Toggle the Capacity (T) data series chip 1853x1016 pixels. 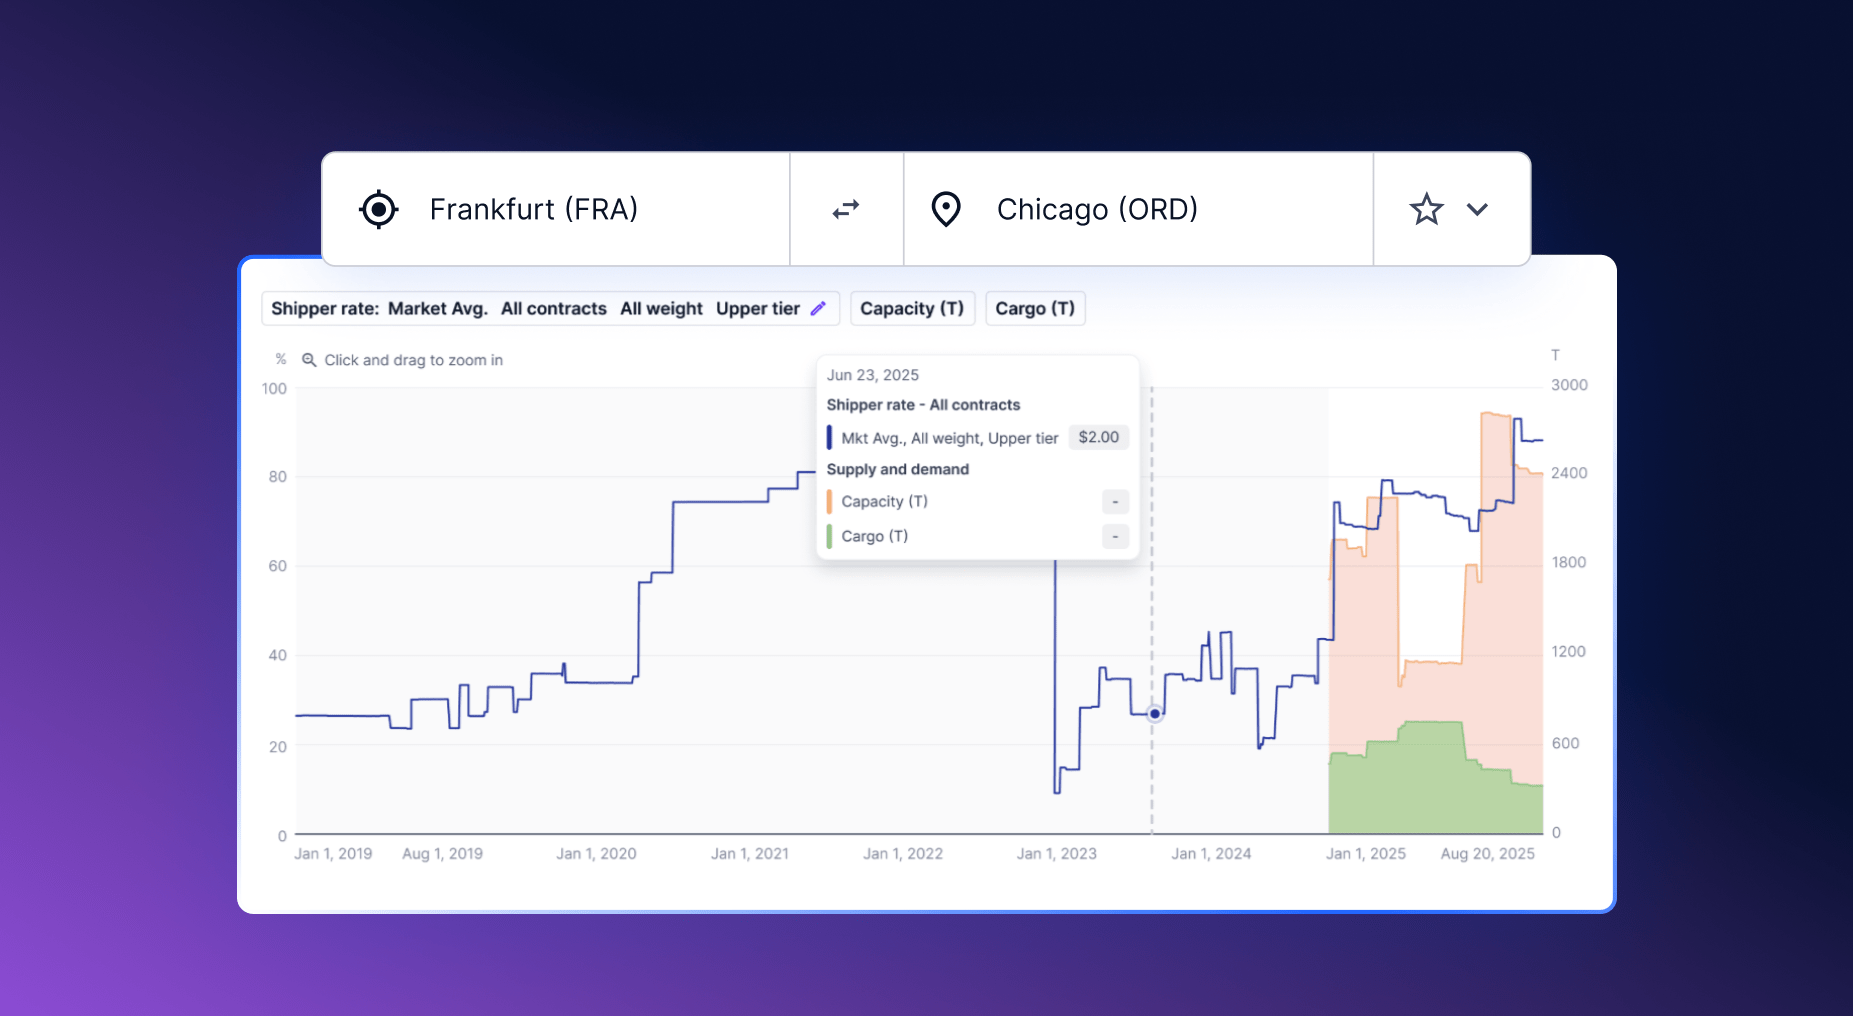coord(912,308)
